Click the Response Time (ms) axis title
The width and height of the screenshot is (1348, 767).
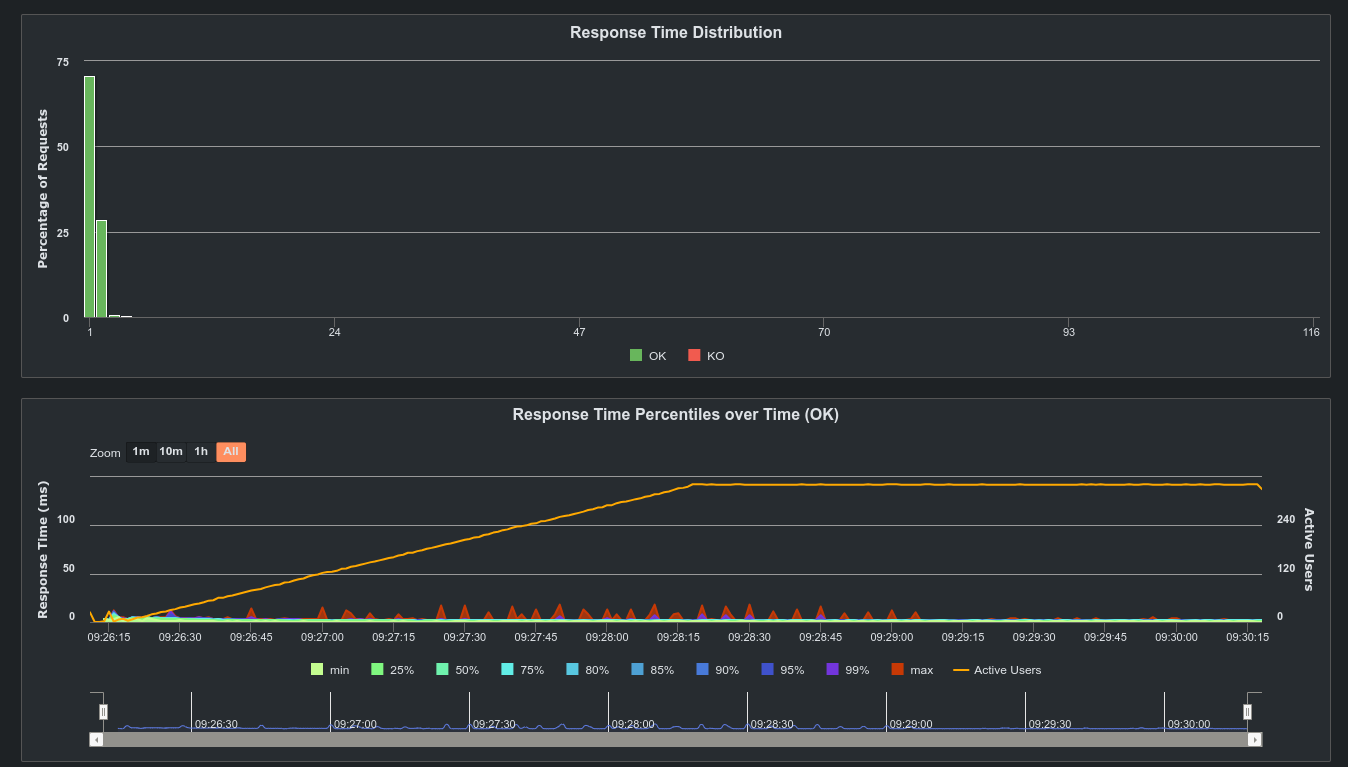click(x=43, y=549)
